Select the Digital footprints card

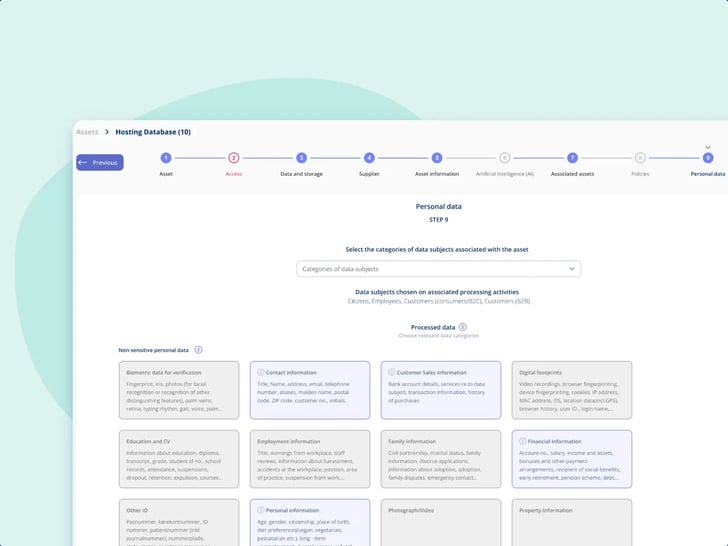[x=572, y=390]
